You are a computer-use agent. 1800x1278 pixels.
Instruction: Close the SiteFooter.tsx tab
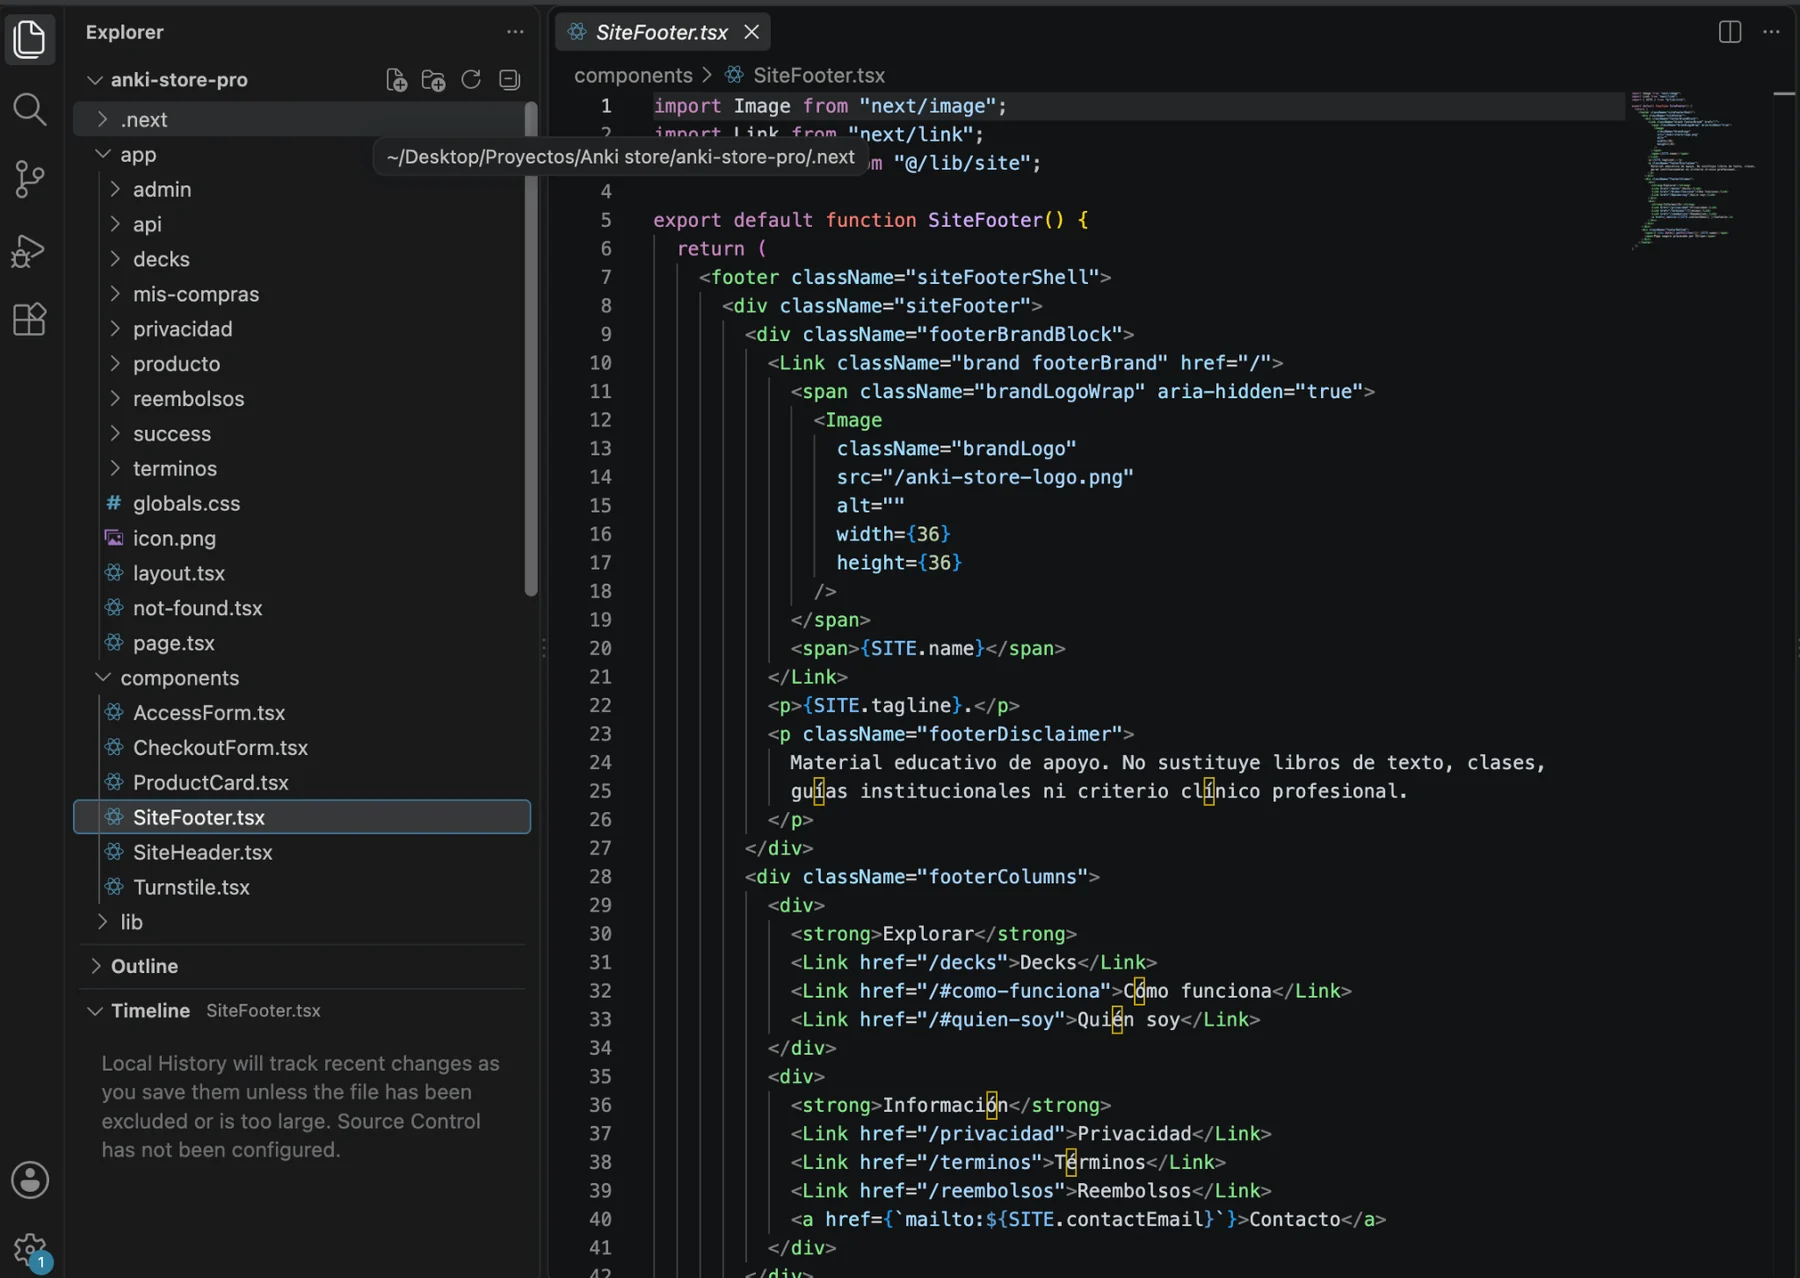tap(751, 32)
